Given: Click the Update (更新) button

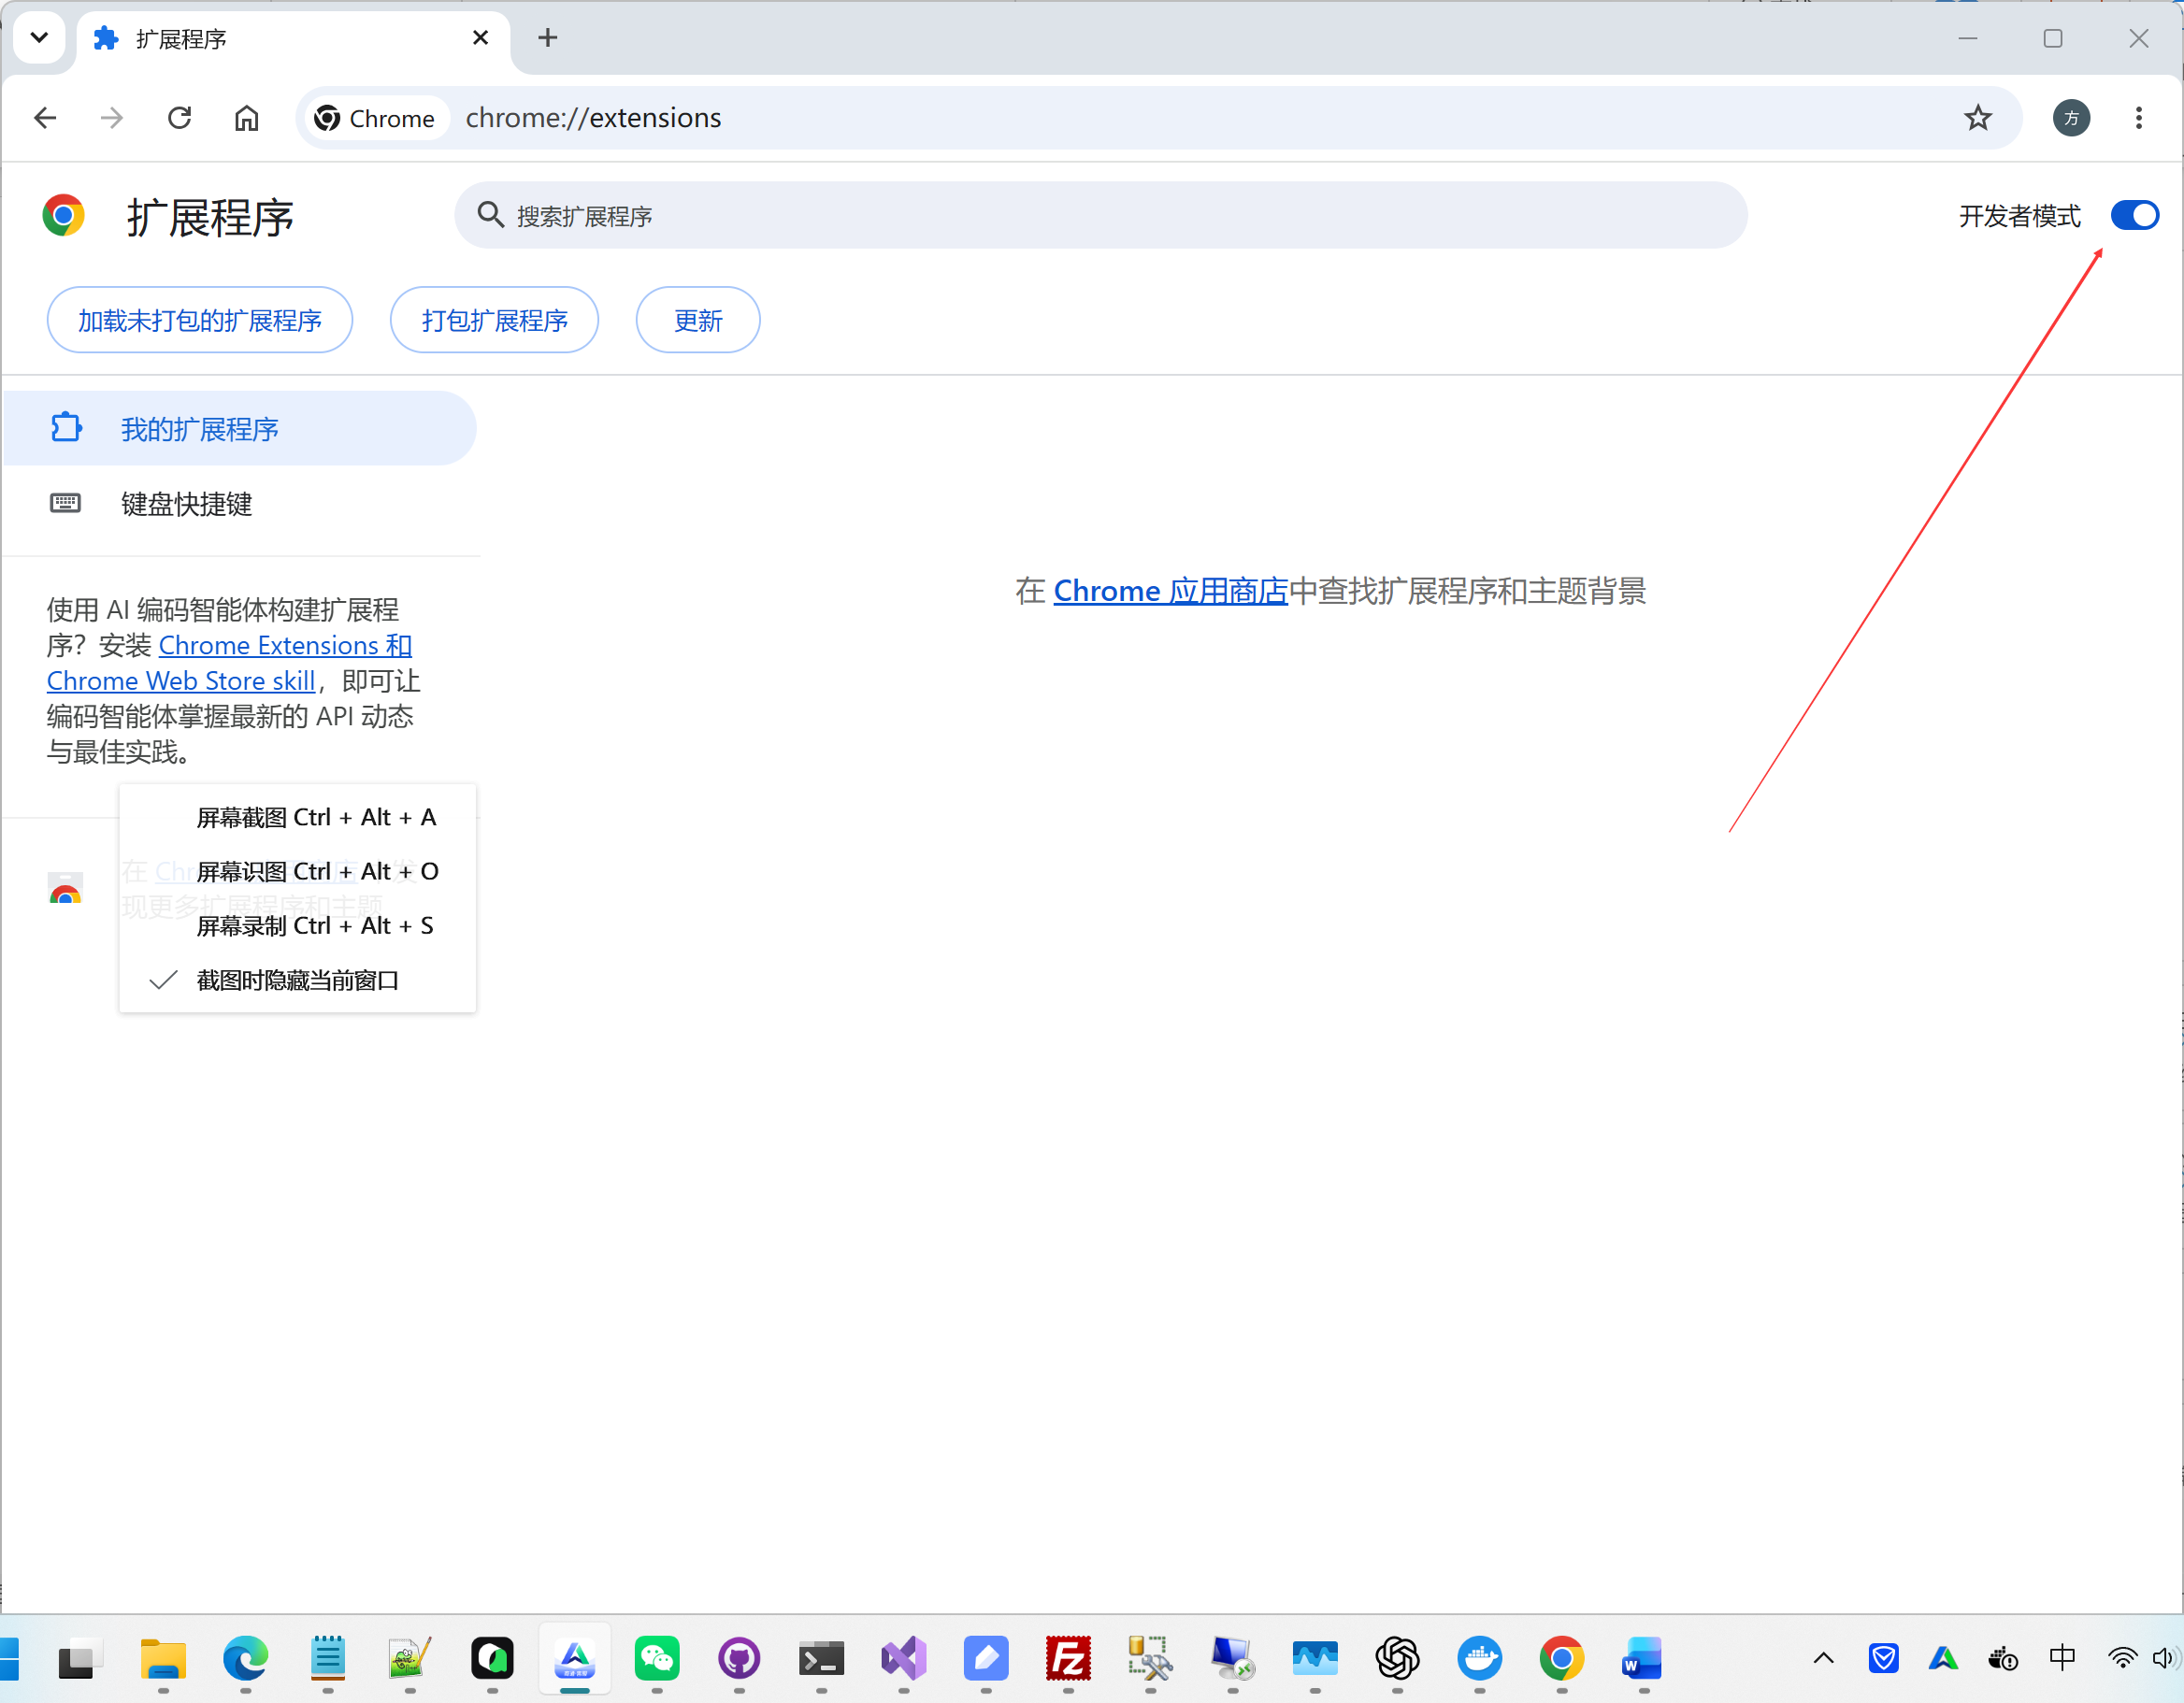Looking at the screenshot, I should coord(698,320).
